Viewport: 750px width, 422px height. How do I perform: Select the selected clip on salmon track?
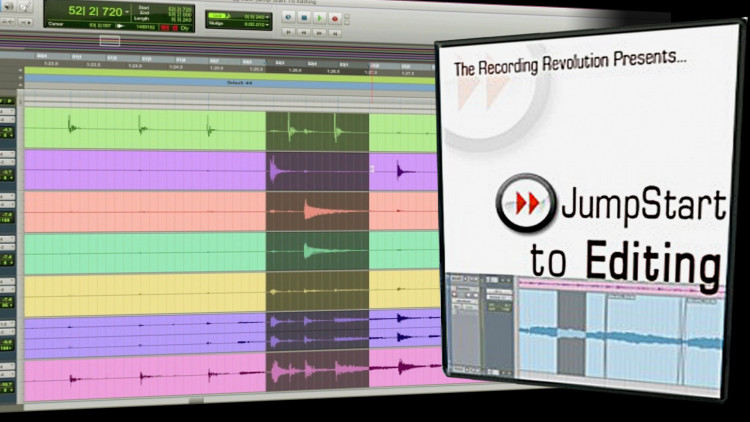coord(317,212)
